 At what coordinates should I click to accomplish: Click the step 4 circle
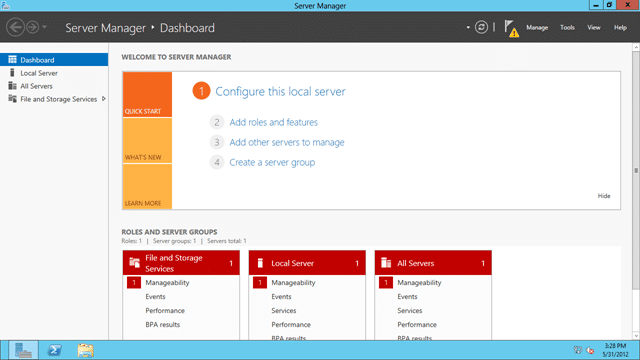pos(217,162)
